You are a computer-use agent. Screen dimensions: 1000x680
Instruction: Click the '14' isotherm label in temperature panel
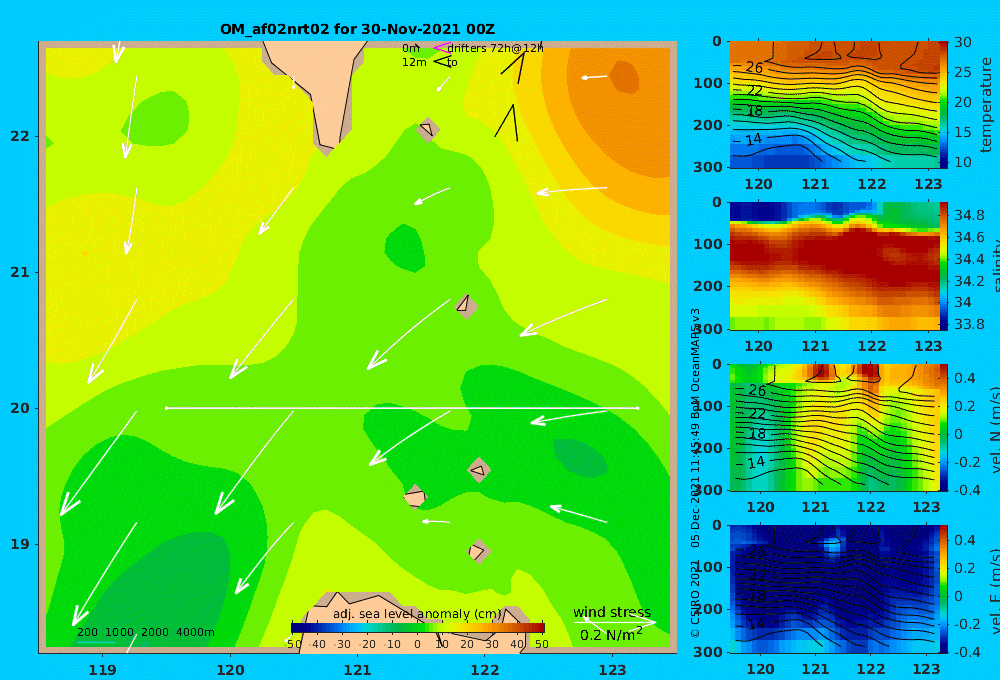[753, 139]
